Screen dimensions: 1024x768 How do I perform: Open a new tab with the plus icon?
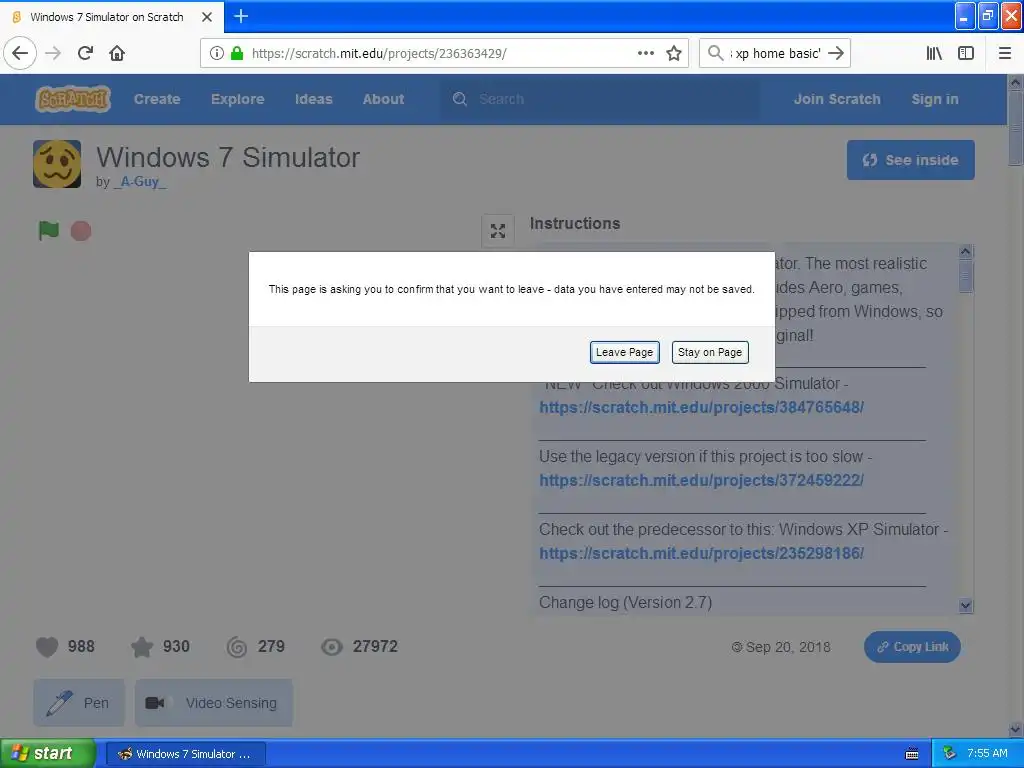pyautogui.click(x=241, y=16)
